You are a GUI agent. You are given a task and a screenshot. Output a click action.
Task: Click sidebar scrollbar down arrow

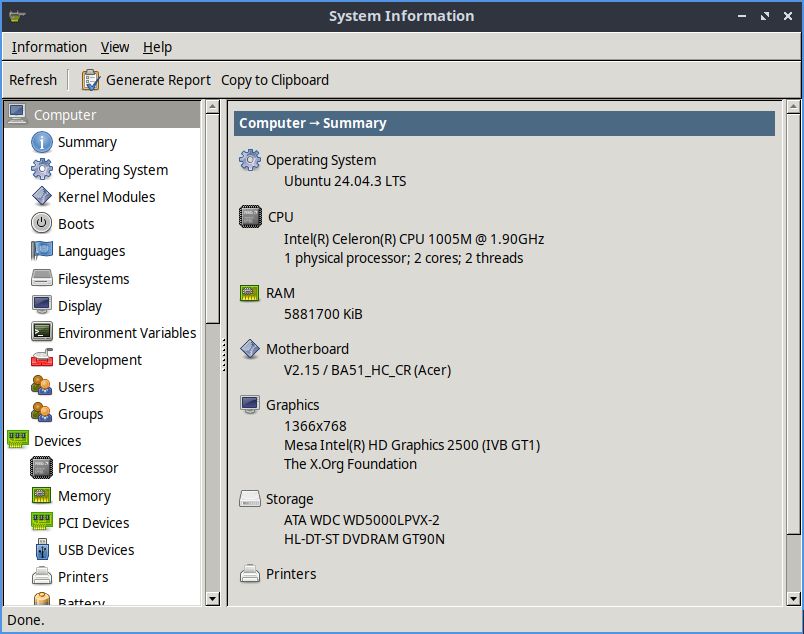tap(212, 598)
